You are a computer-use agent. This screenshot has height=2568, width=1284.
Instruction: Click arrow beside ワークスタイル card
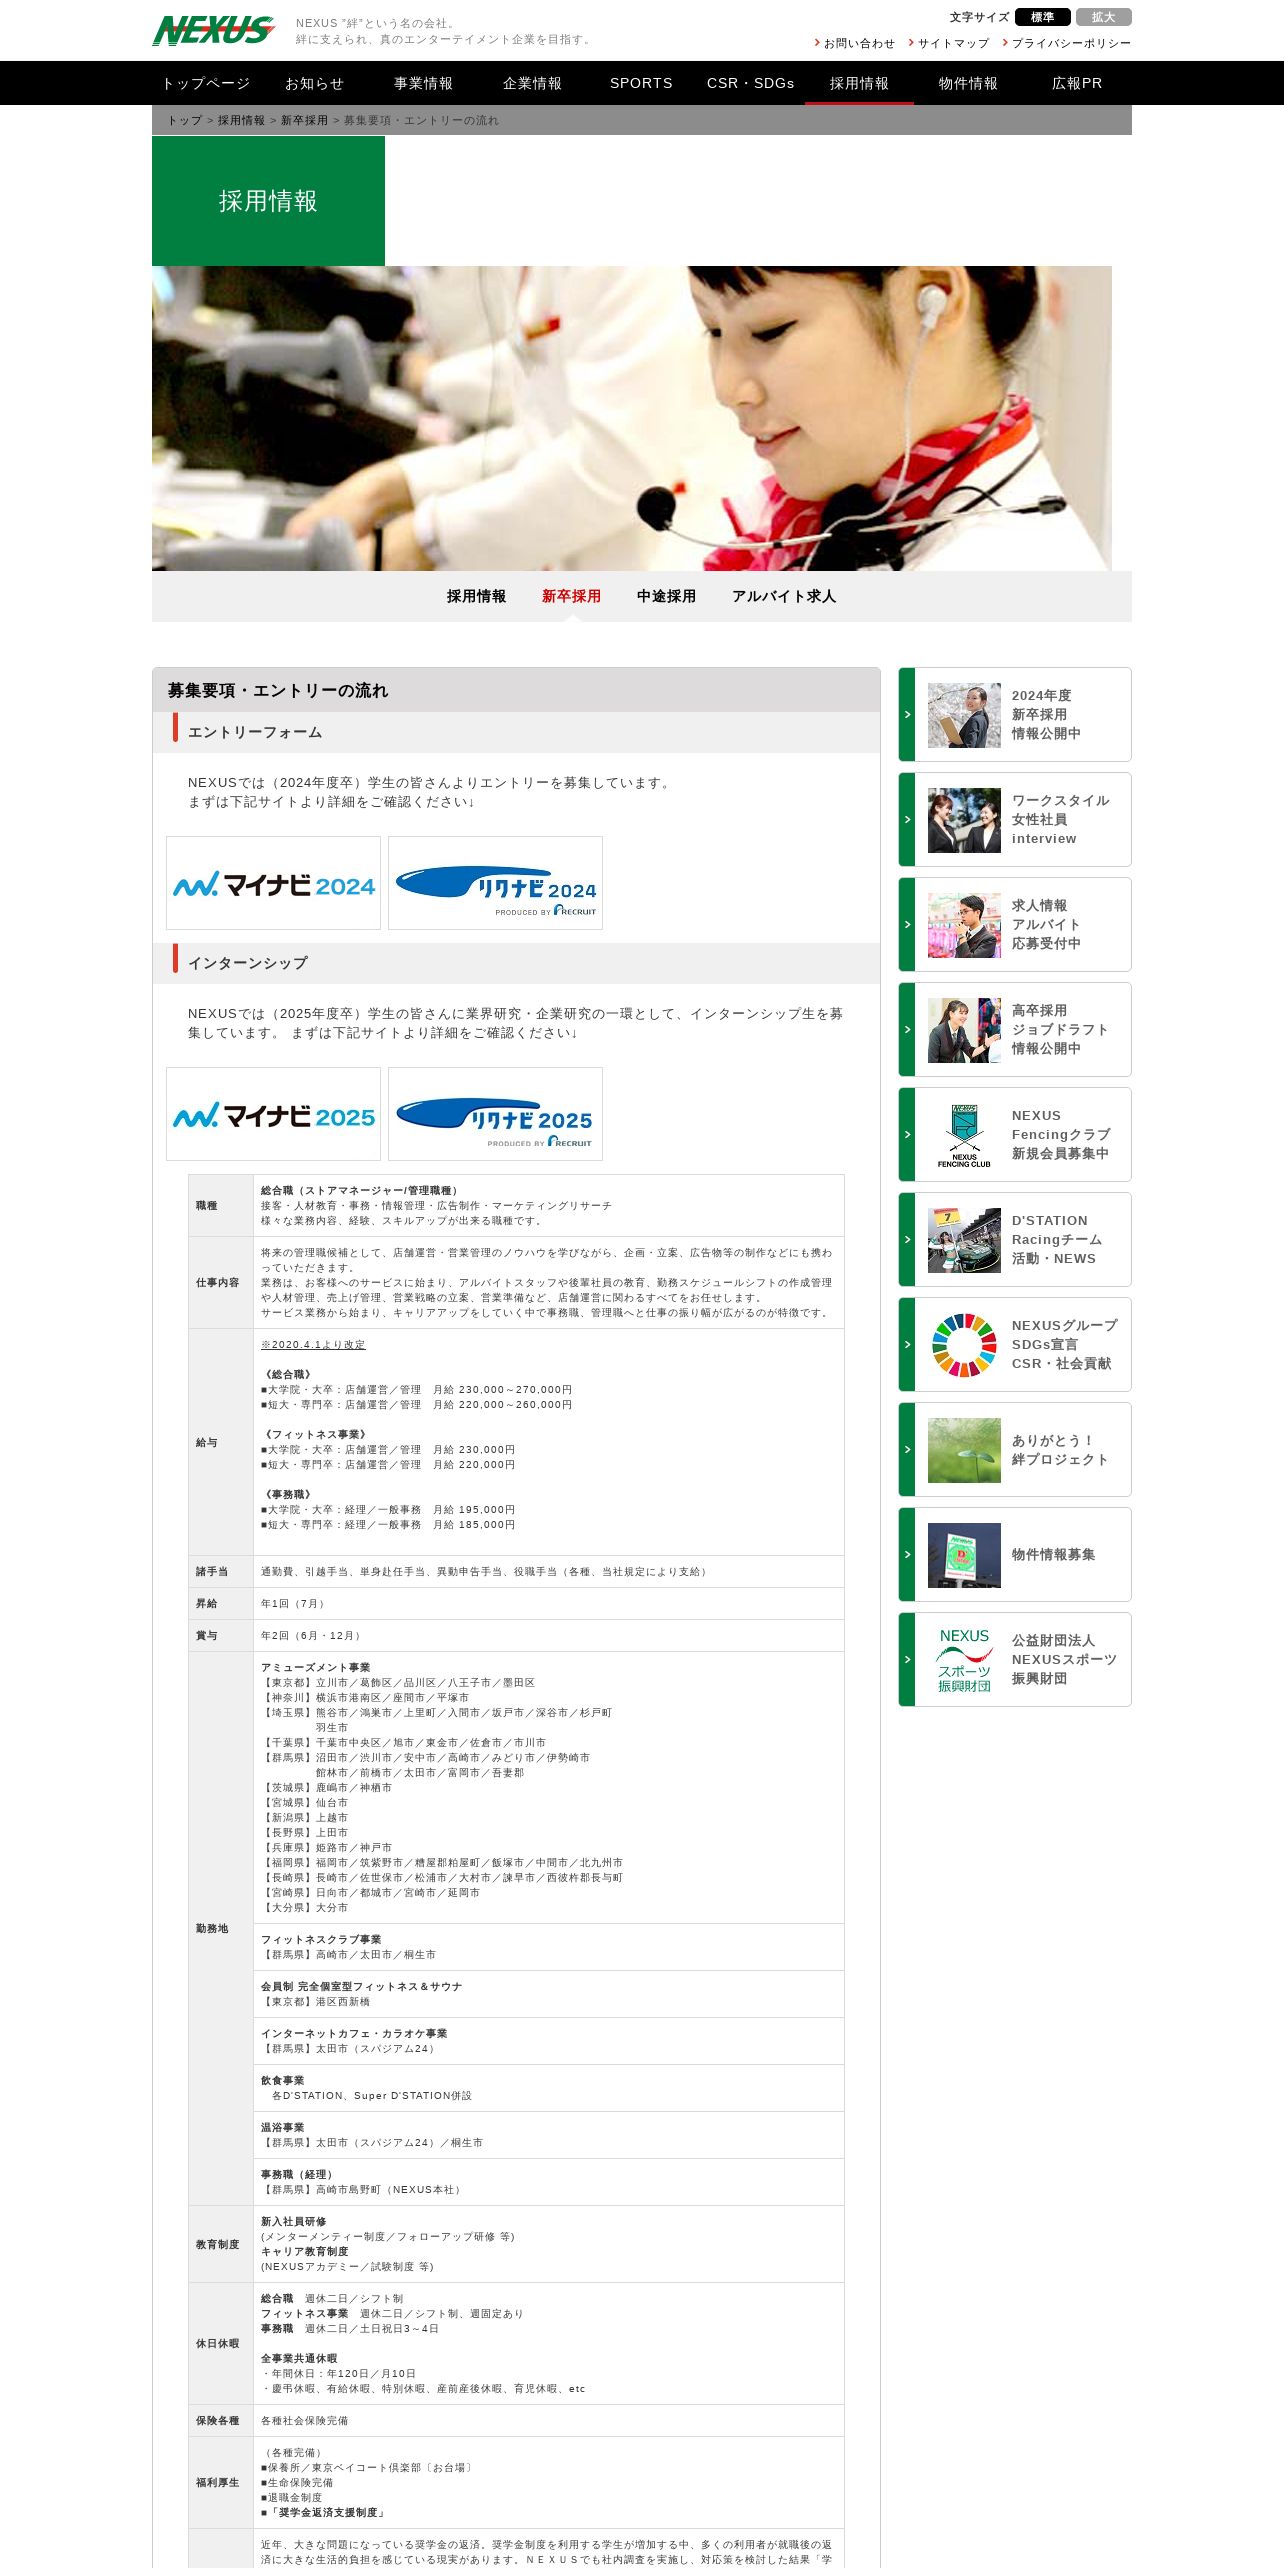click(x=907, y=820)
